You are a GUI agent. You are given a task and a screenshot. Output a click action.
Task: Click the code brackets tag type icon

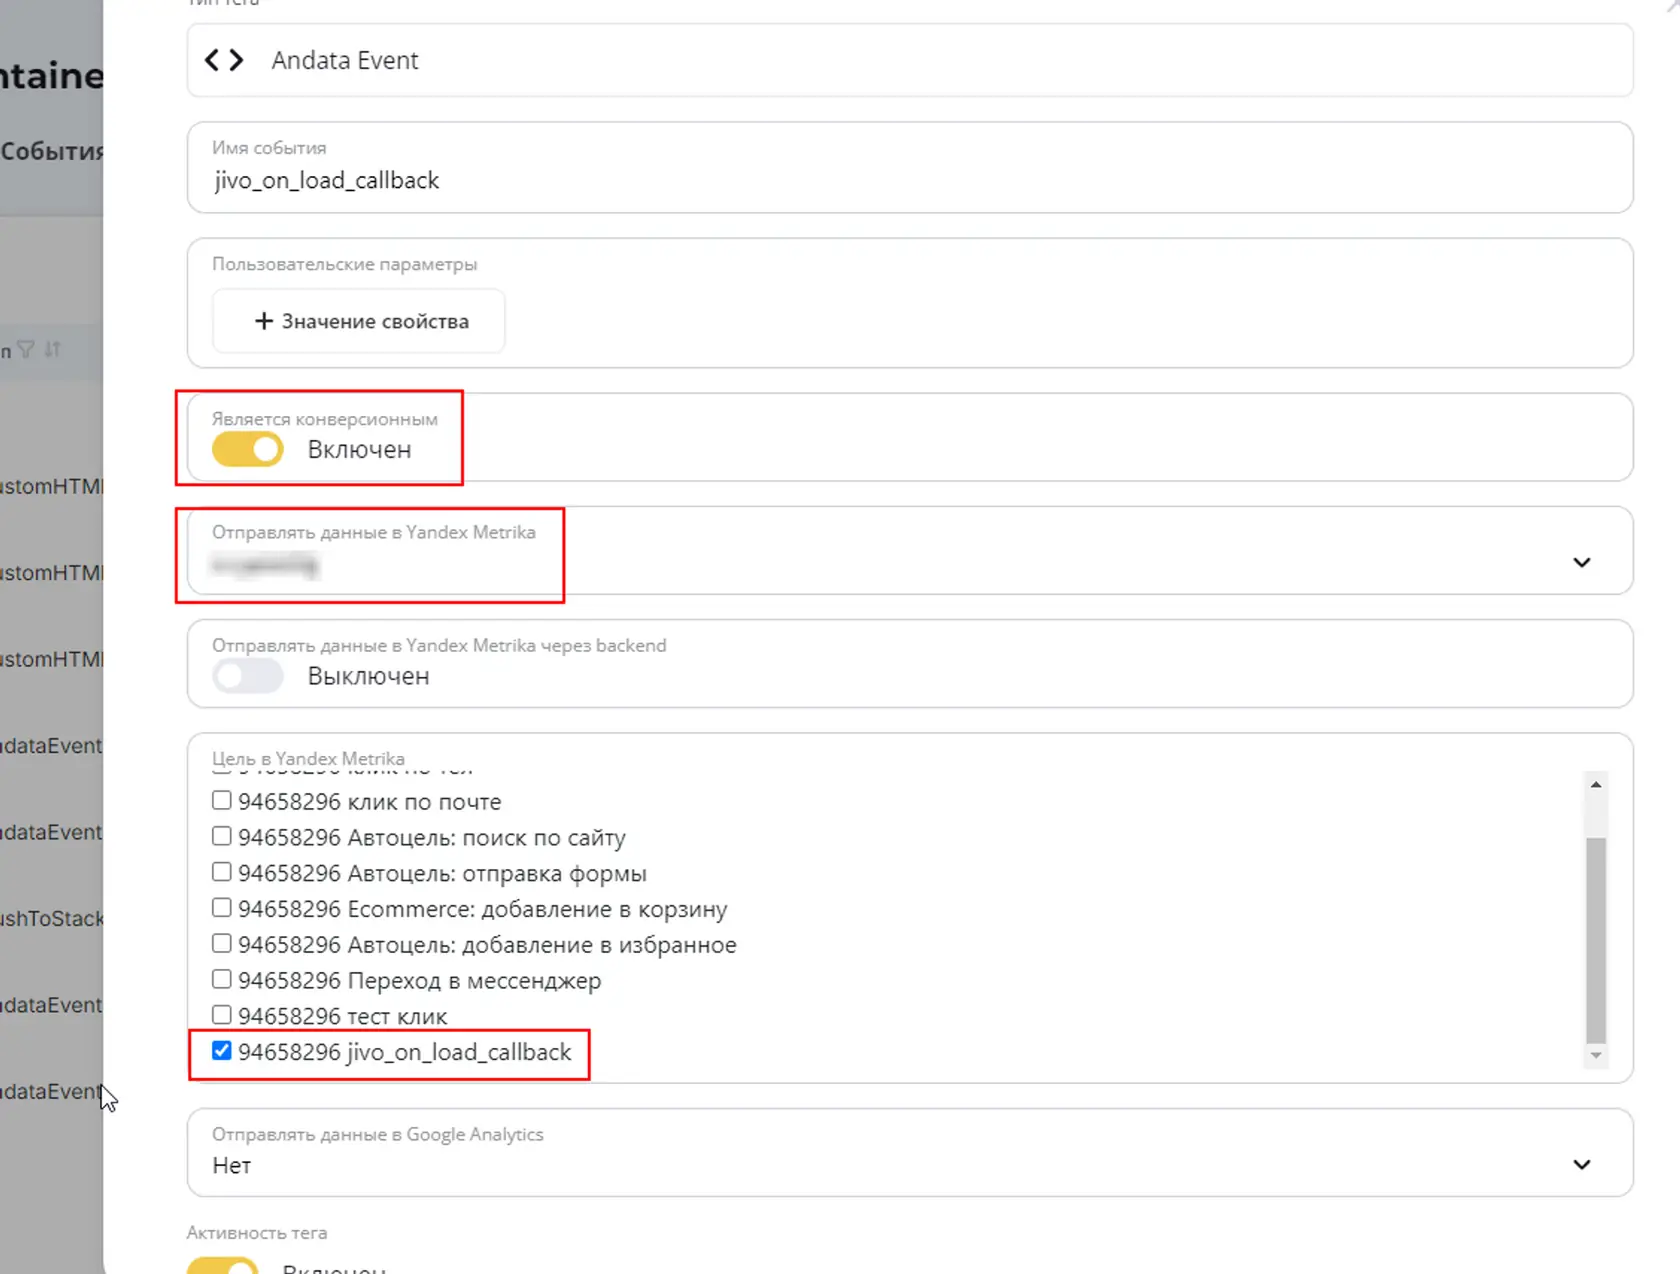[x=224, y=60]
